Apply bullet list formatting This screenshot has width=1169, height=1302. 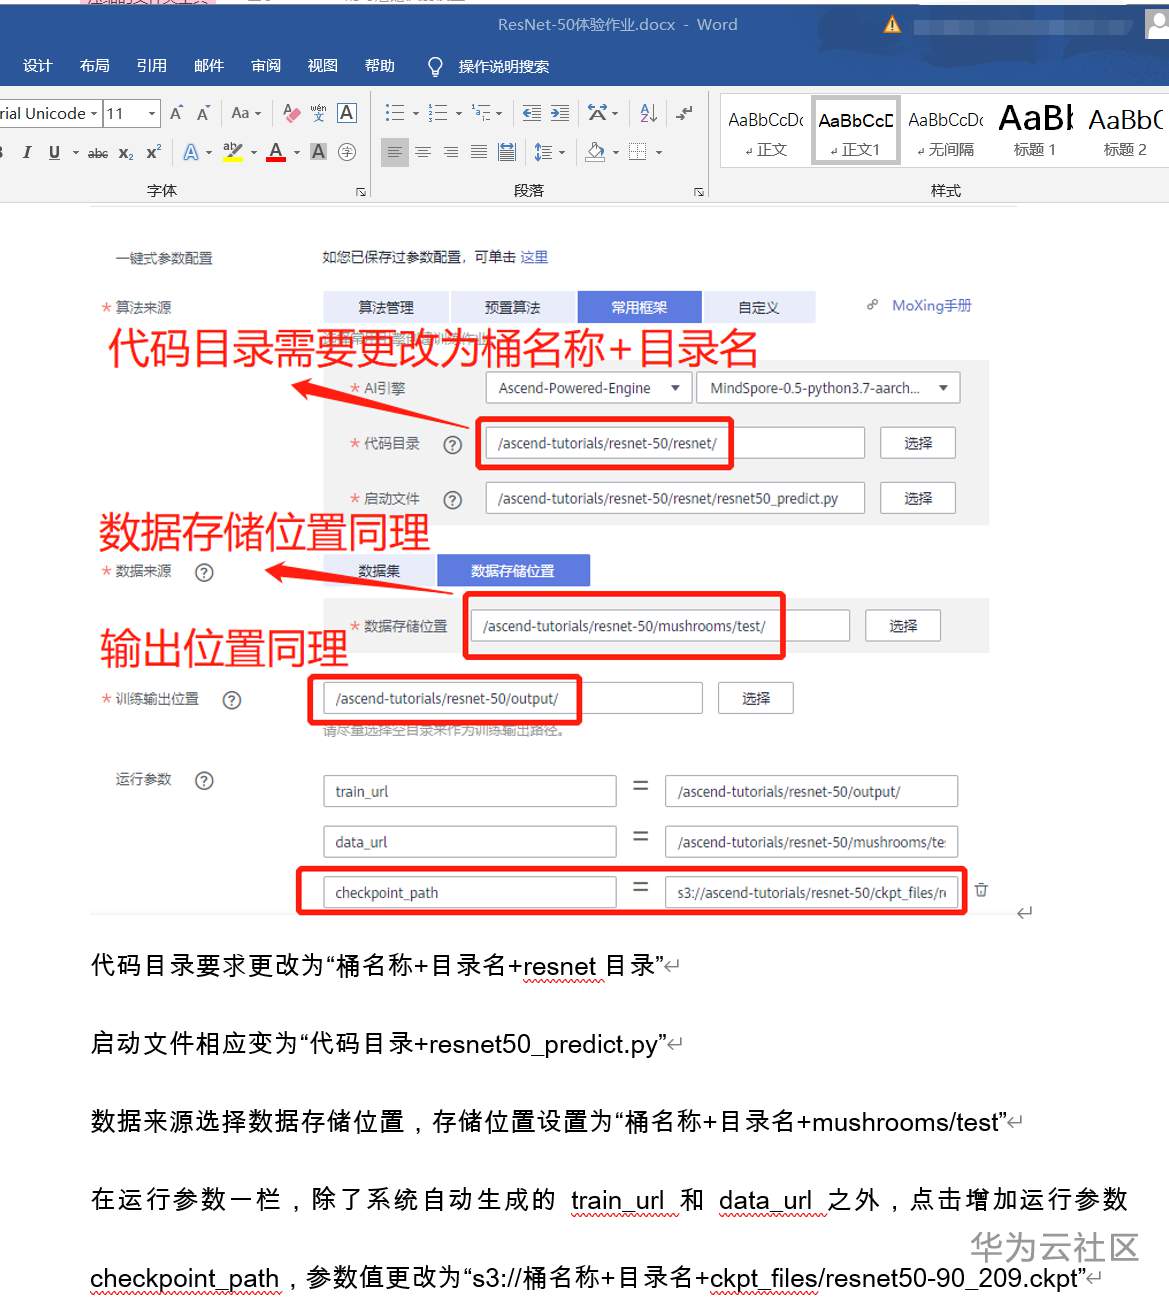395,113
